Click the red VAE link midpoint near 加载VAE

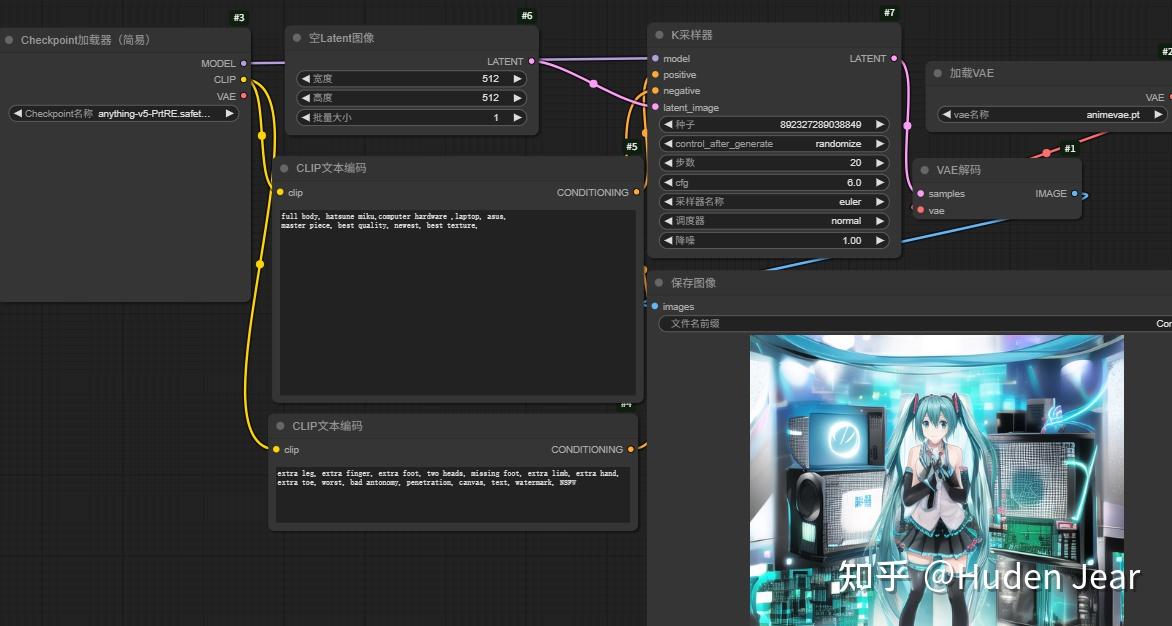point(1046,152)
